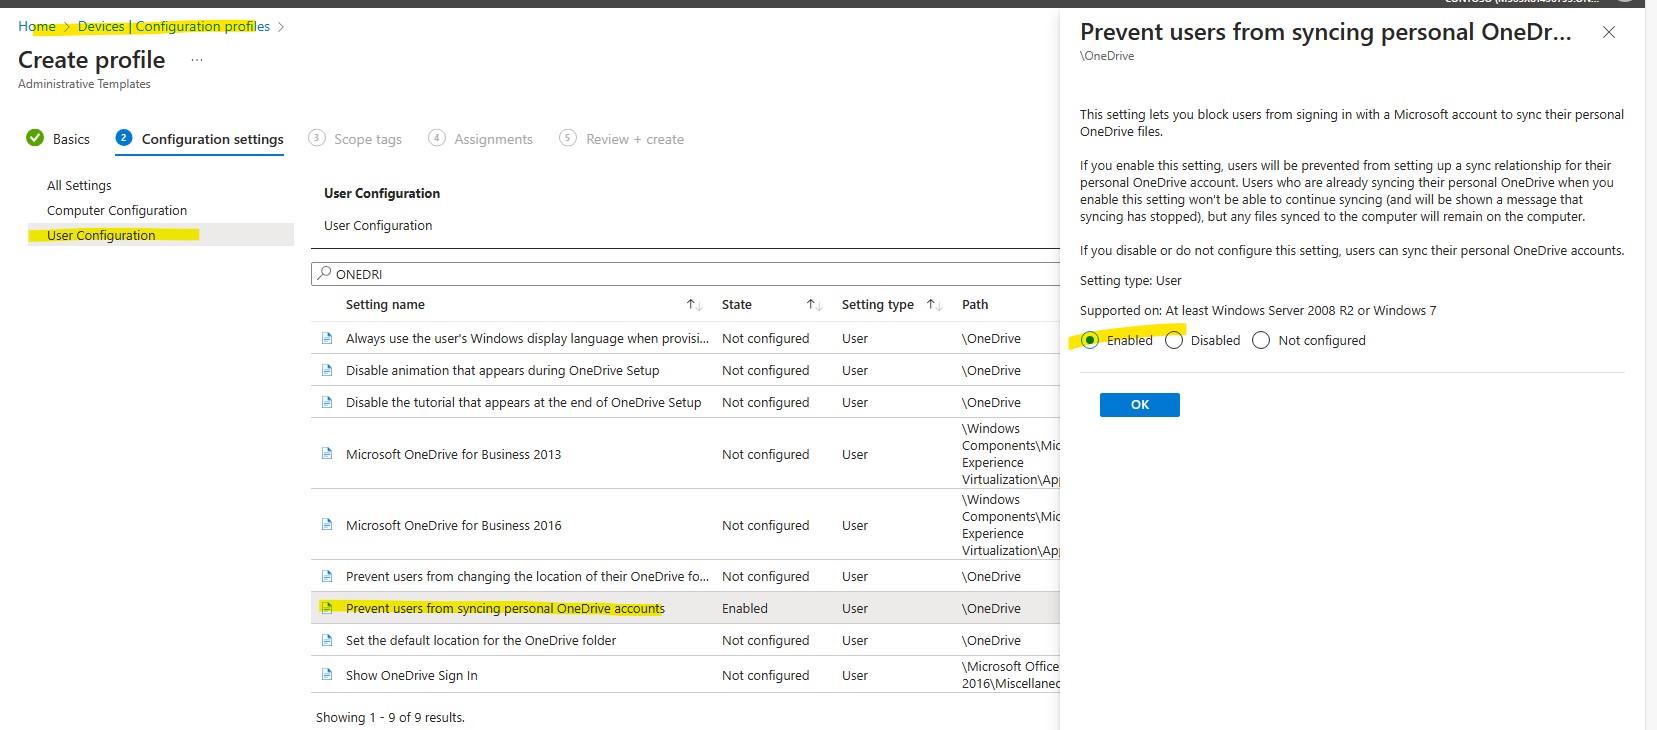Open 'Show OneDrive Sign In' setting

pos(411,675)
